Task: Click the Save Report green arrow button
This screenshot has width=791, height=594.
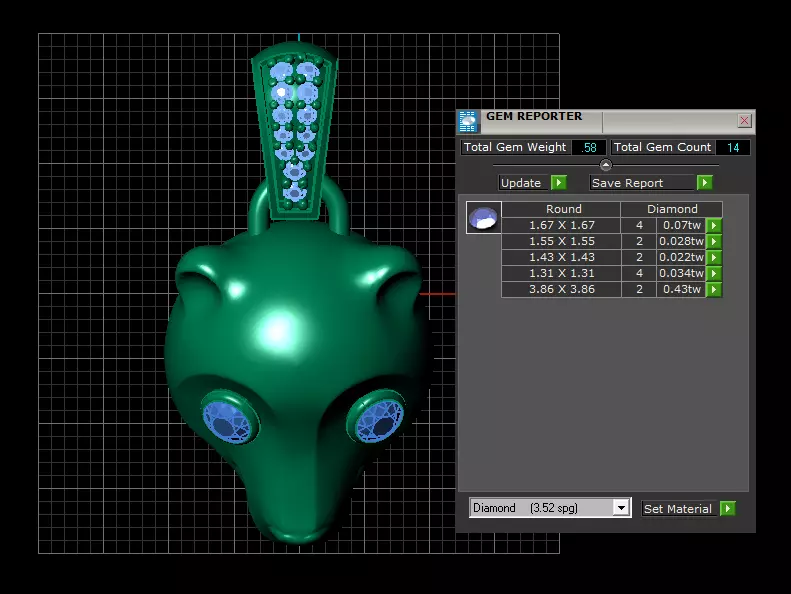Action: coord(705,183)
